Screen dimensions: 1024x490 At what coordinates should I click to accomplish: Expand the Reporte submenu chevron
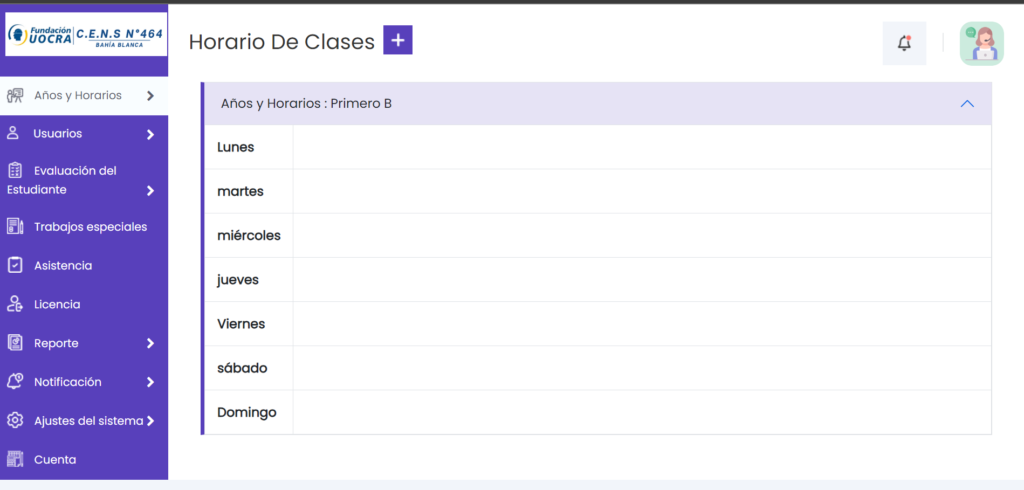(x=150, y=343)
